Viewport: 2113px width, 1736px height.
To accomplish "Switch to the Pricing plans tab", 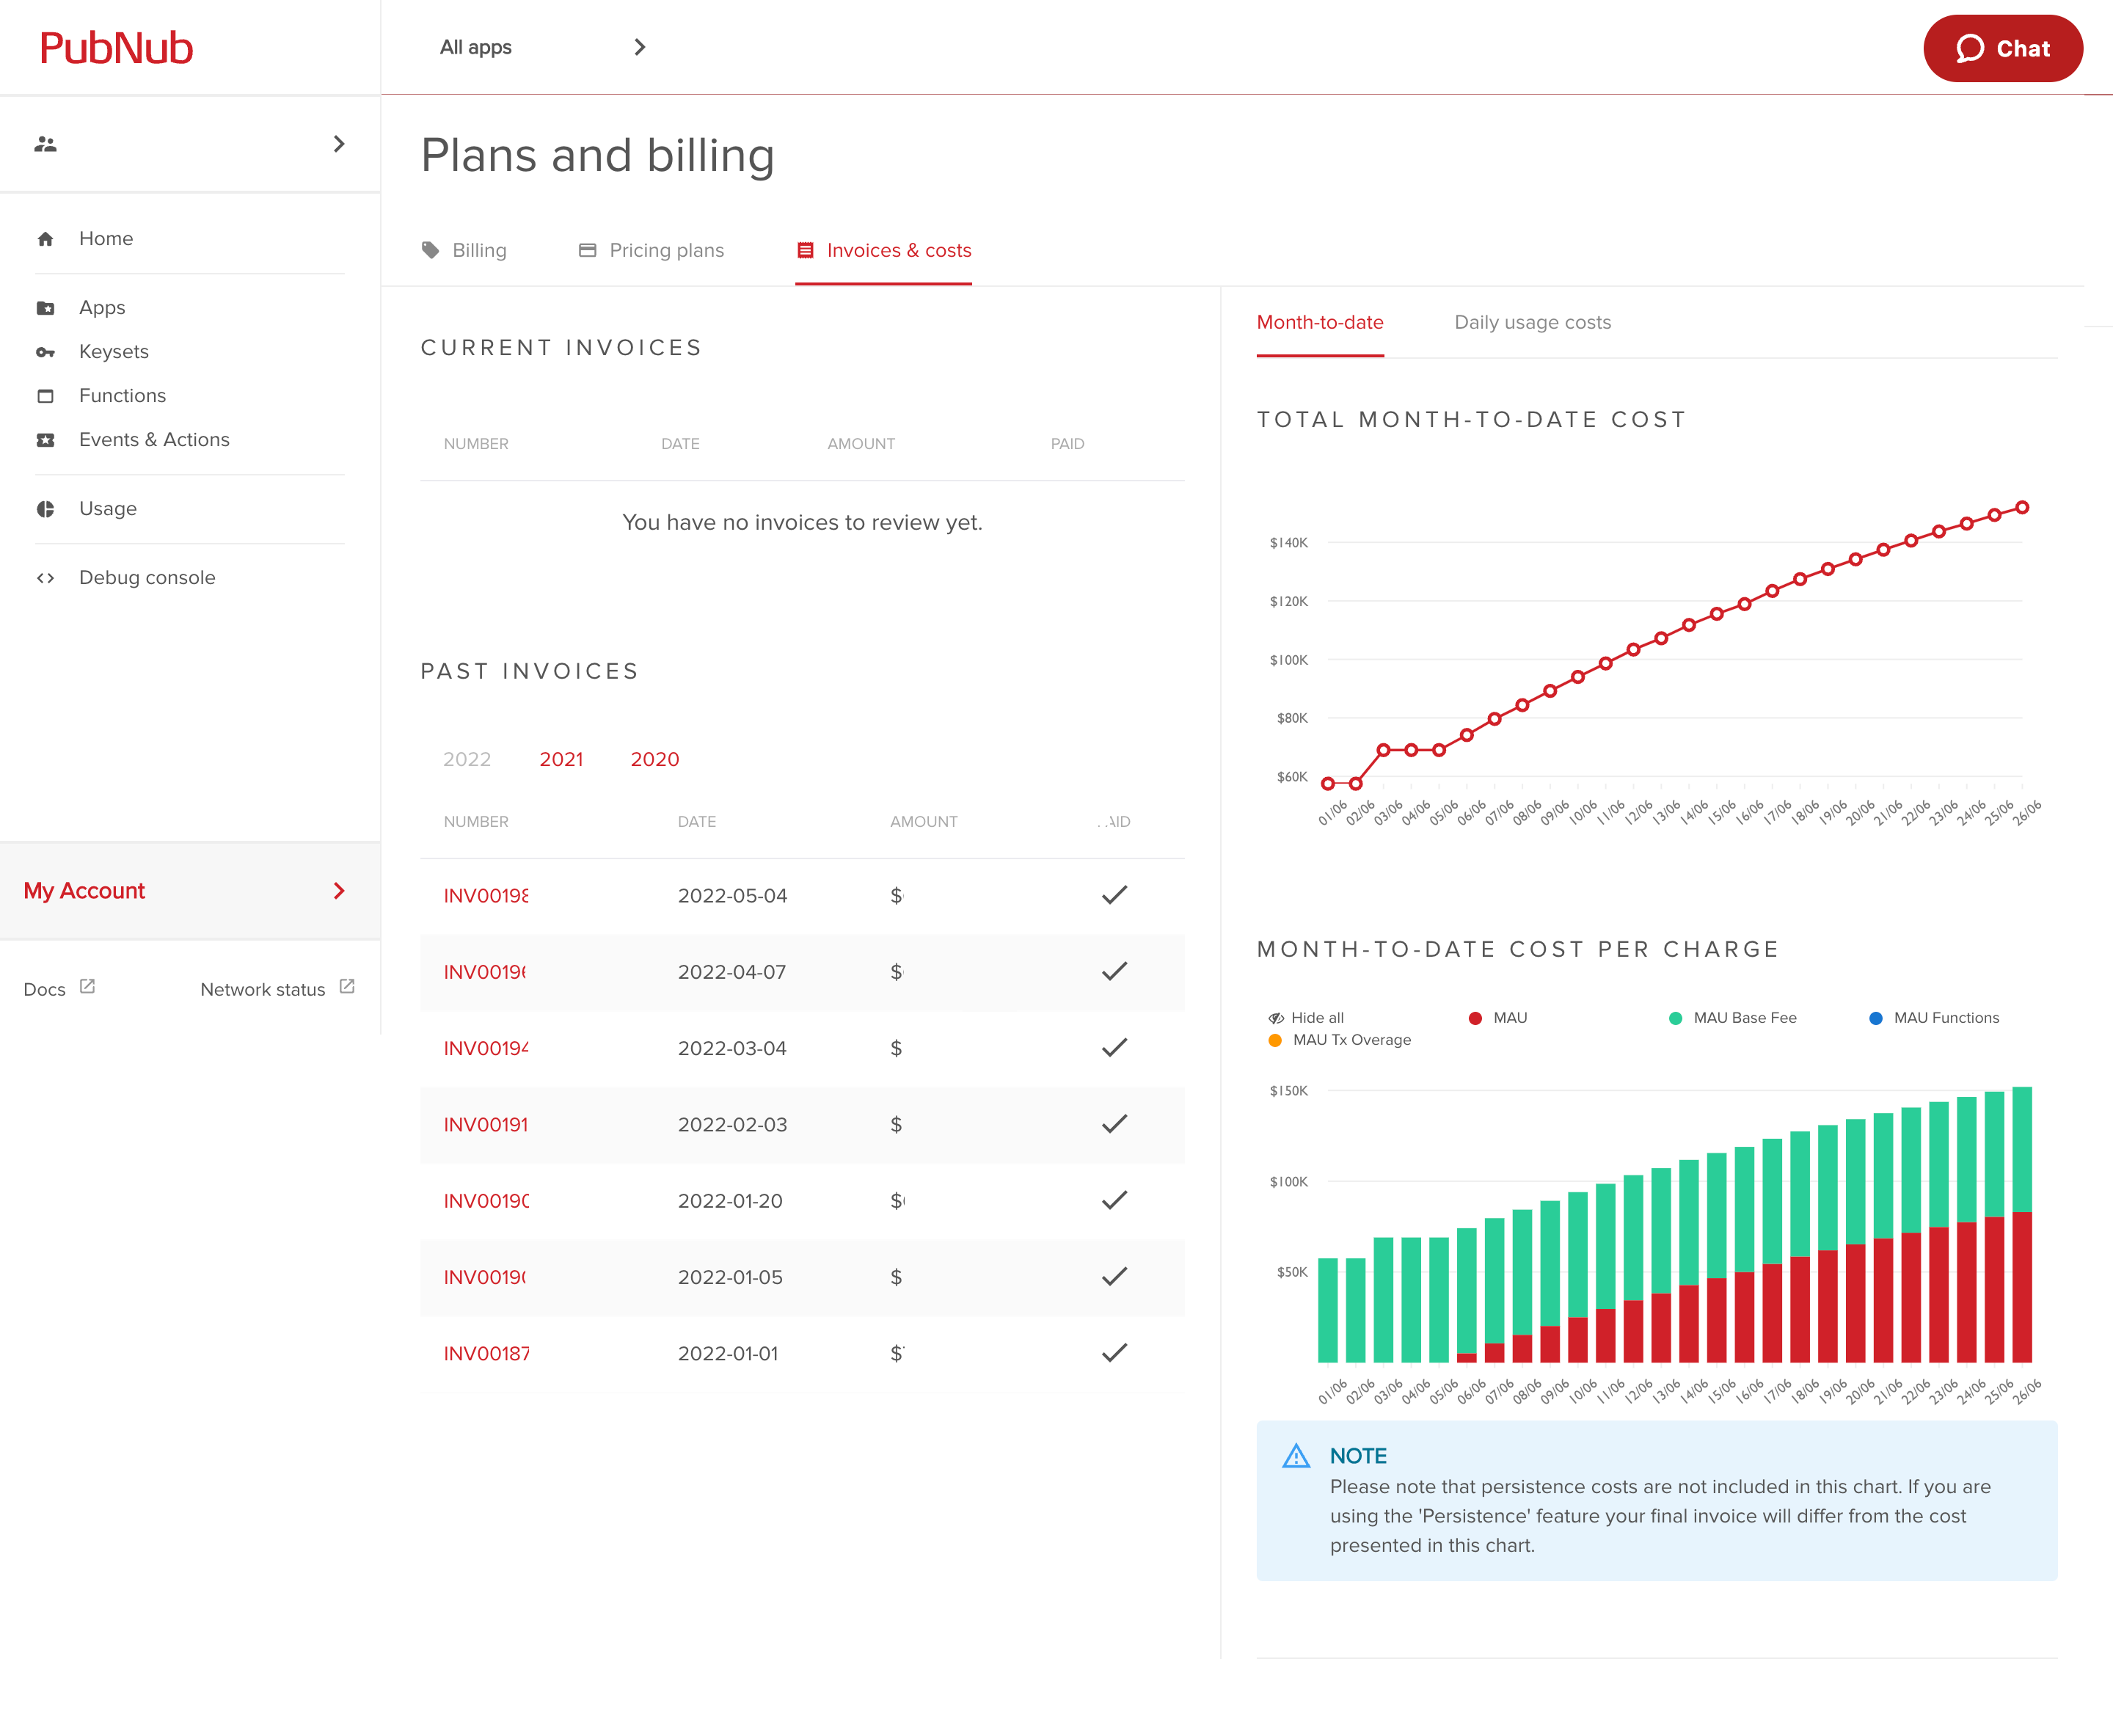I will tap(666, 250).
